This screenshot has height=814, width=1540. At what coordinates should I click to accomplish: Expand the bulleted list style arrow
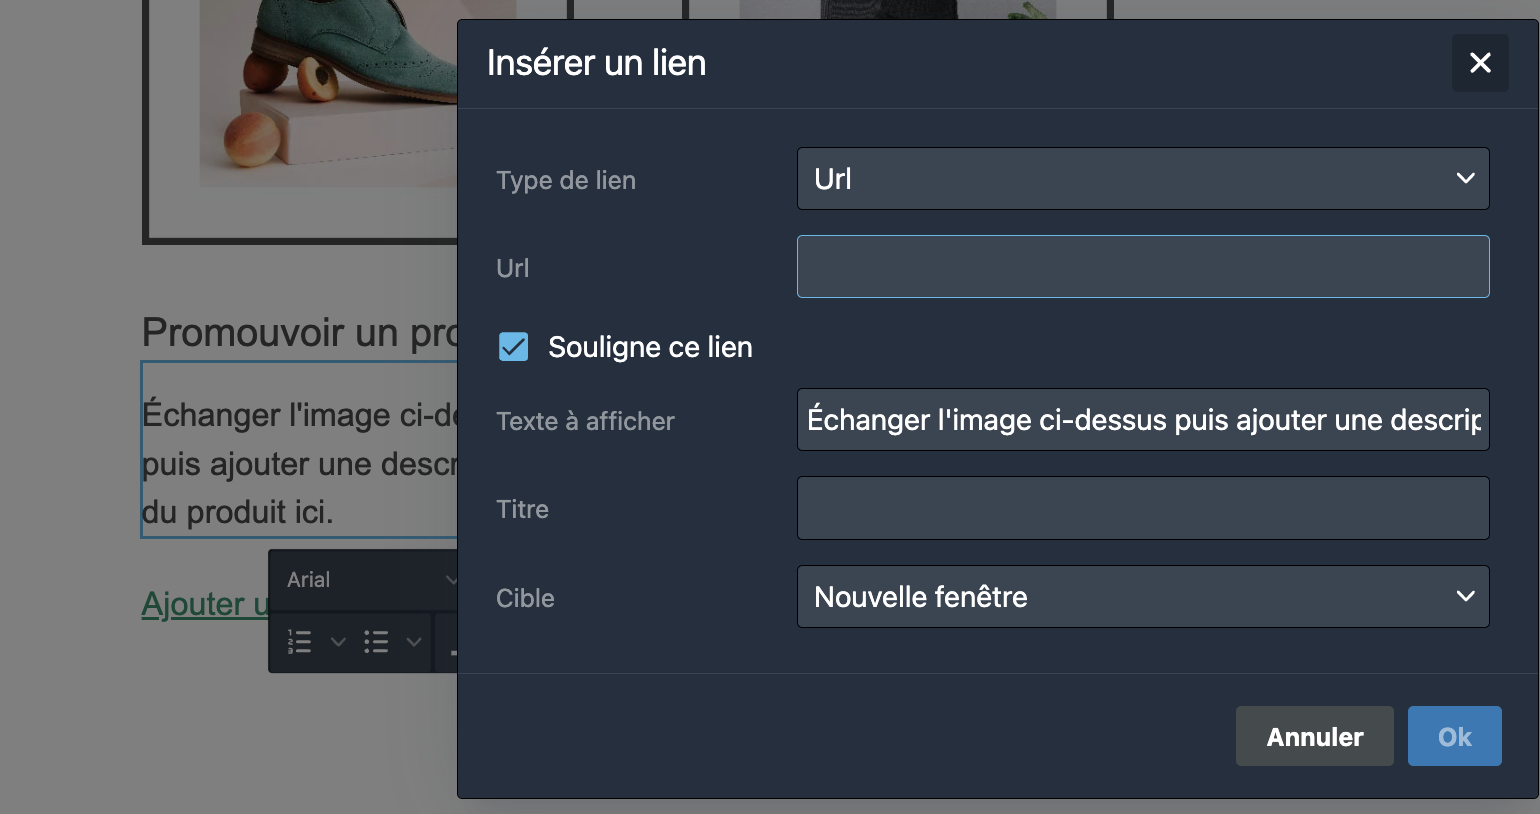pos(414,642)
